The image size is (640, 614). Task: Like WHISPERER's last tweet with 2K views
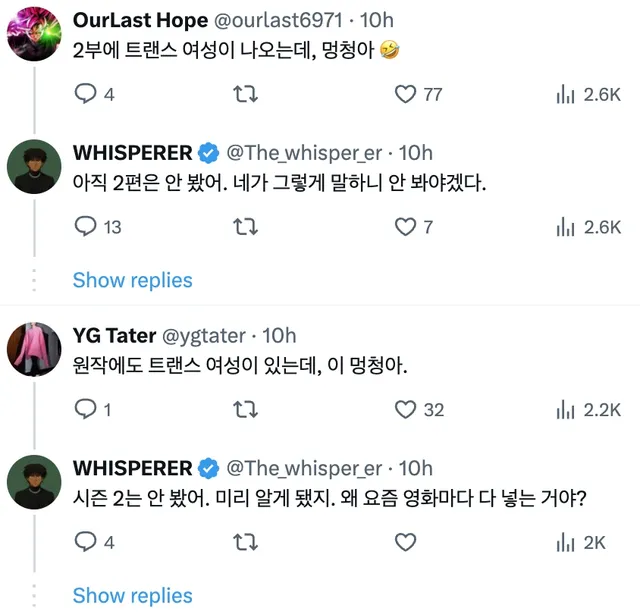point(405,542)
